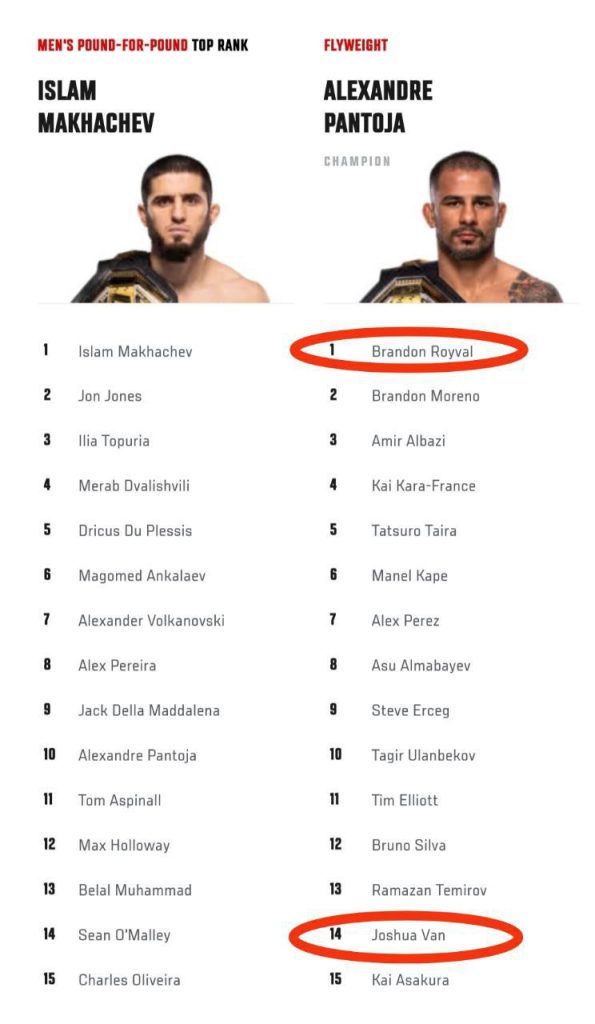This screenshot has width=595, height=1024.
Task: Open Charles Oliveira's profile
Action: pos(129,980)
